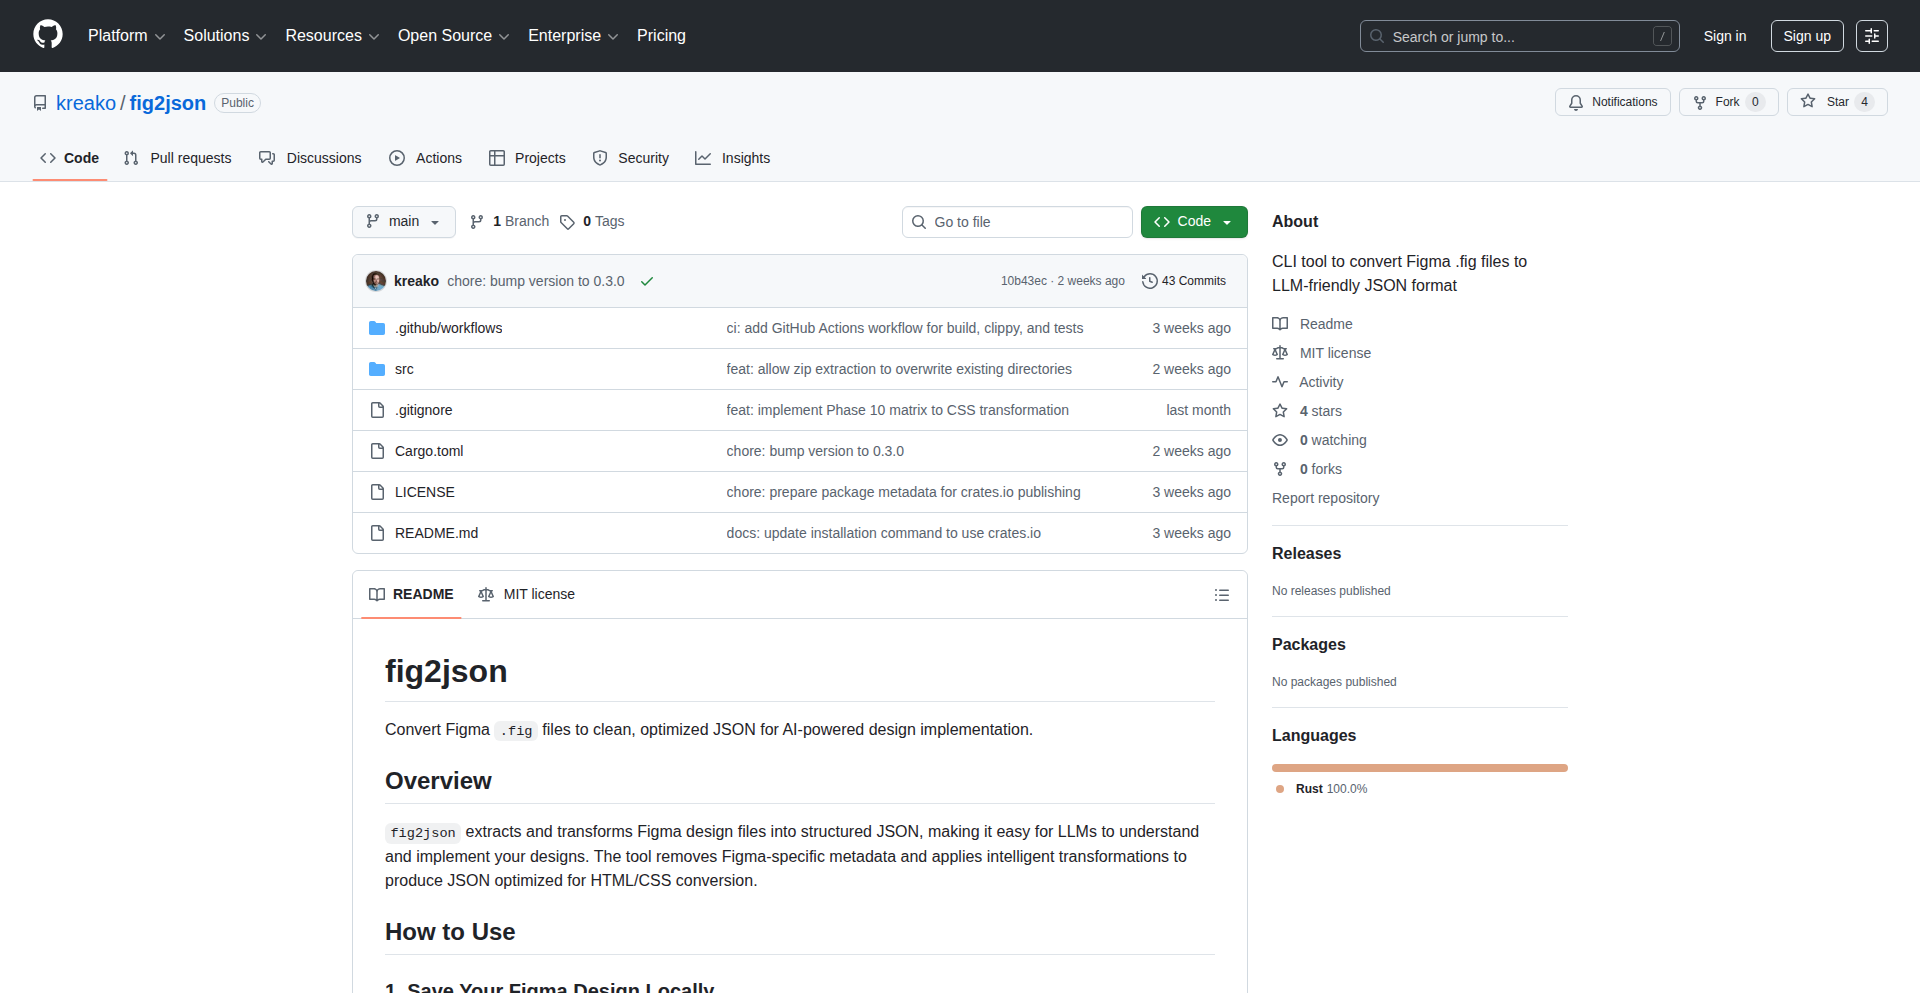Image resolution: width=1920 pixels, height=993 pixels.
Task: Open the README outline list icon
Action: point(1222,595)
